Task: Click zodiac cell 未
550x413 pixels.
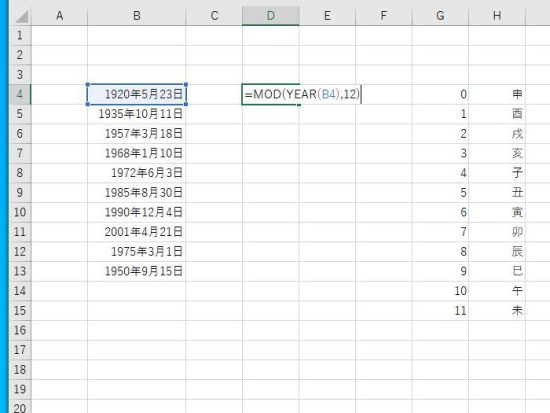Action: 497,310
